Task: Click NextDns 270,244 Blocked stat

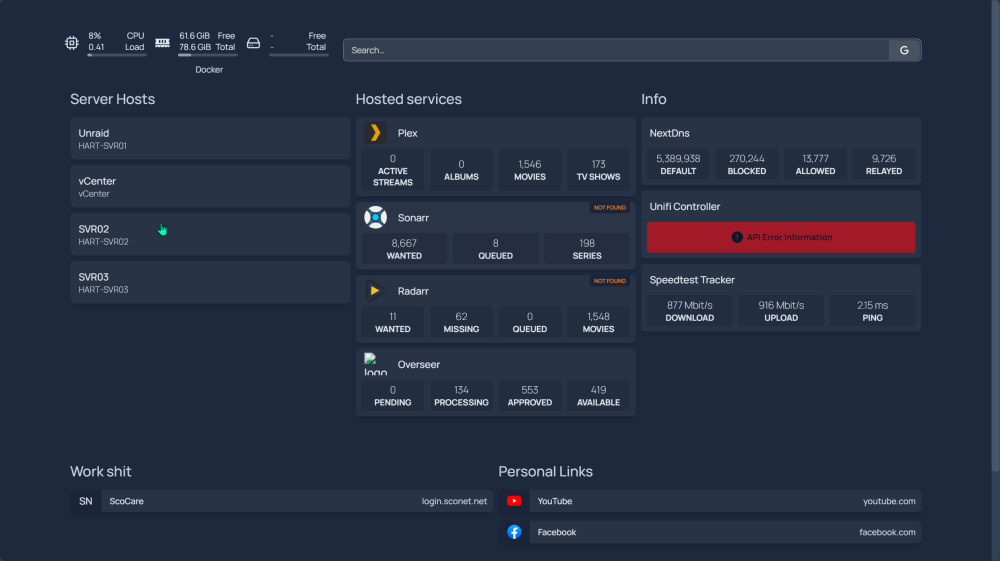Action: pos(747,164)
